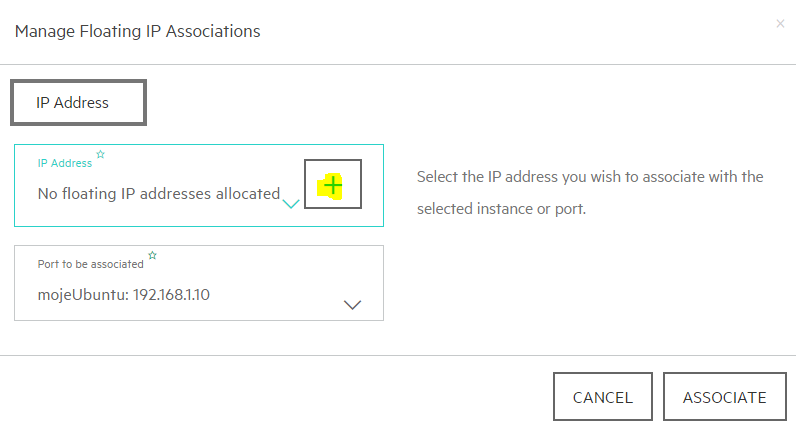Select the mojeUbuntu: 192.168.1.10 port value

123,295
